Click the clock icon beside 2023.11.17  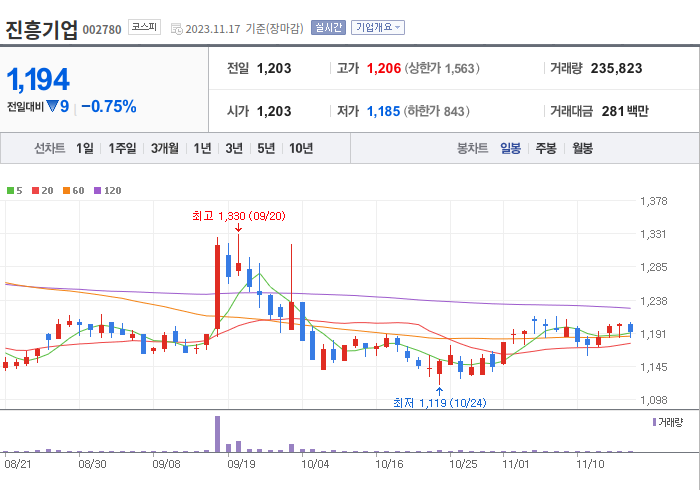click(177, 29)
